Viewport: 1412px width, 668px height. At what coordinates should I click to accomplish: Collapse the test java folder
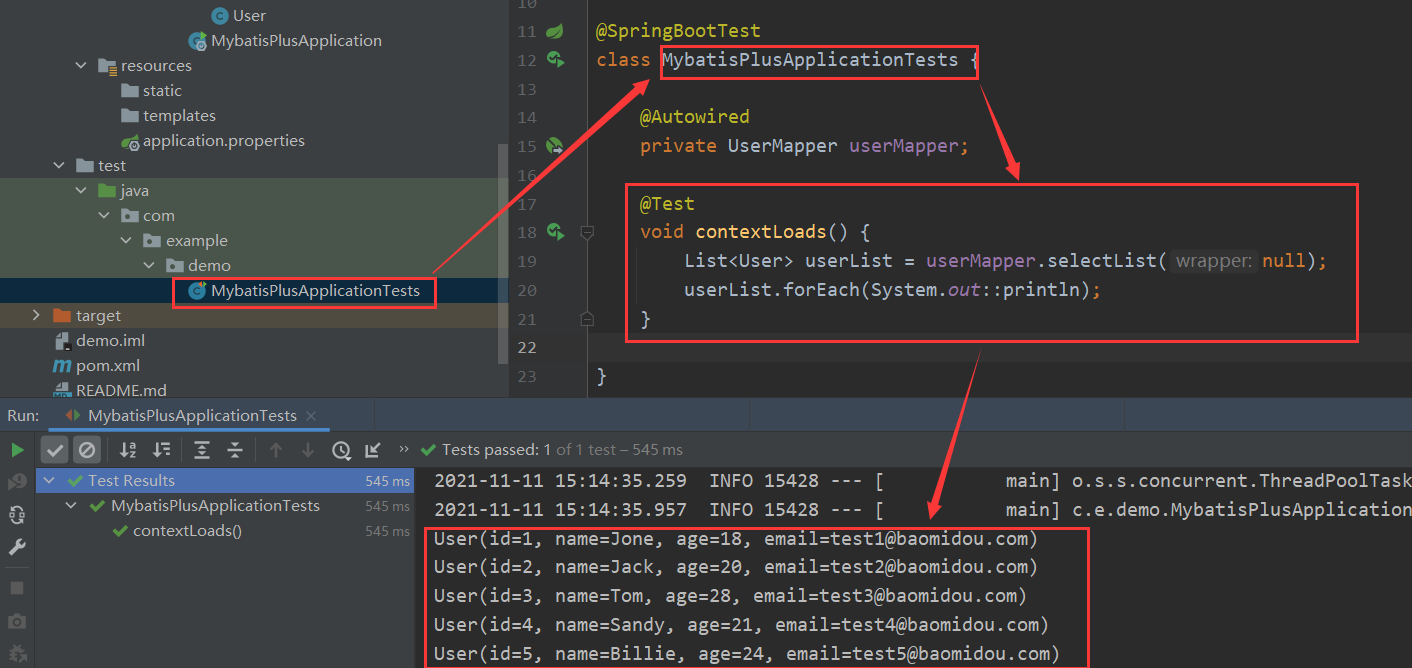(x=81, y=191)
